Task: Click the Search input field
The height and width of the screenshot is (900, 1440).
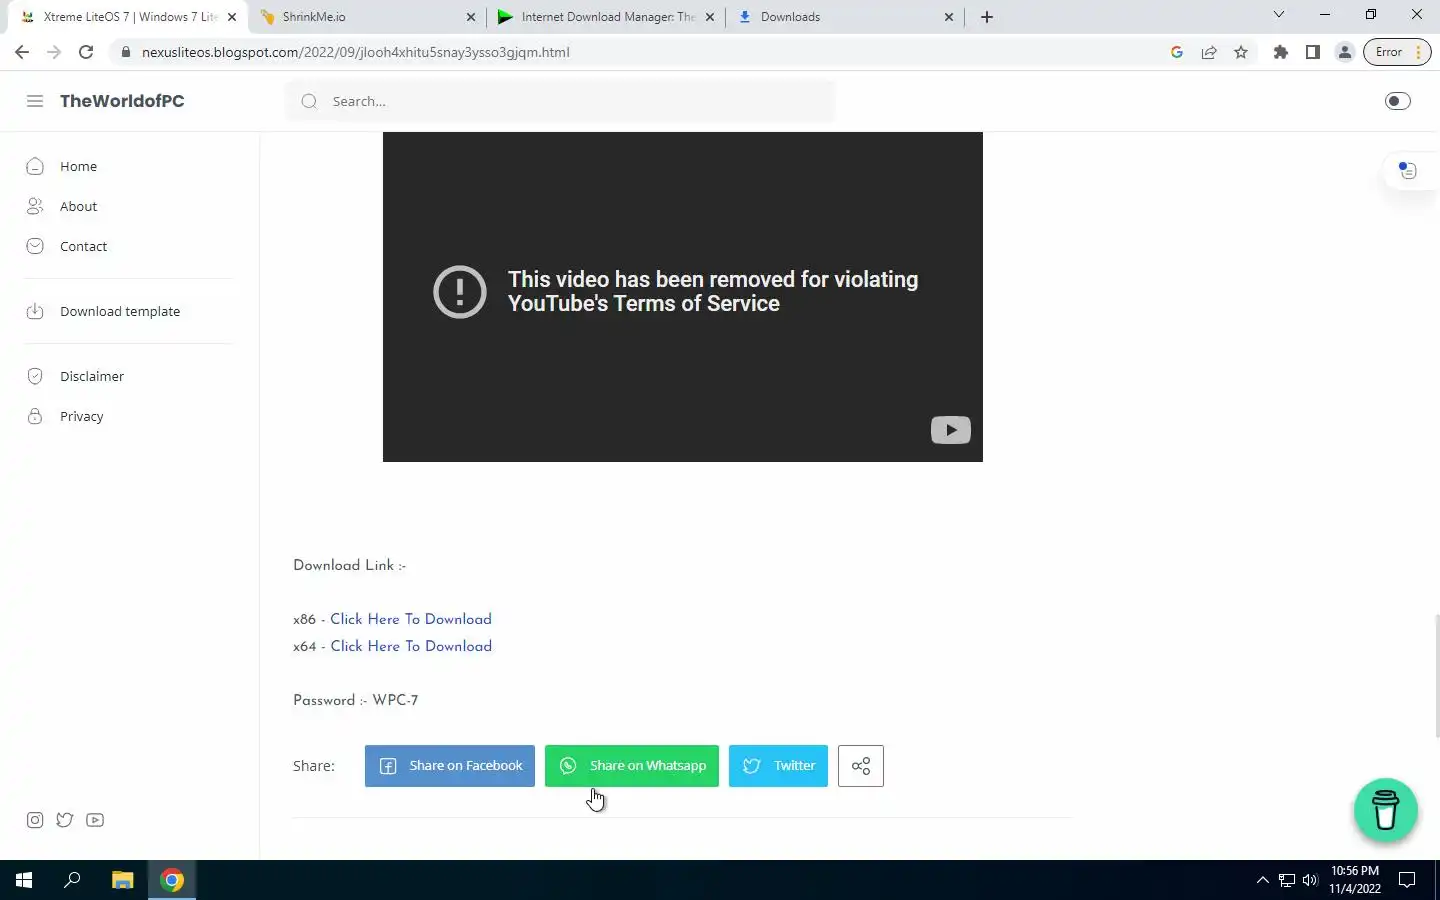Action: [x=560, y=101]
